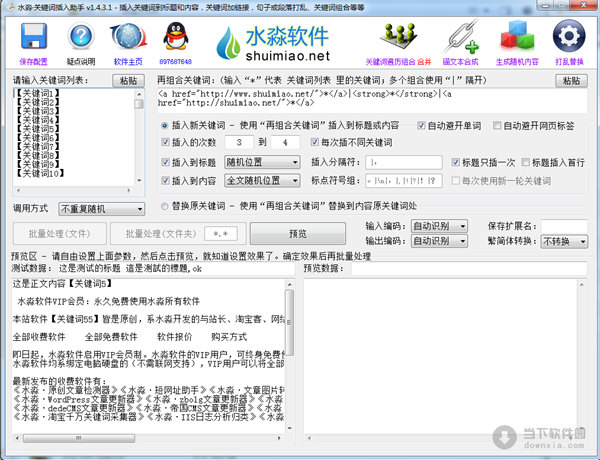600x460 pixels.
Task: Toggle 插入到内容 checkbox
Action: coord(165,181)
